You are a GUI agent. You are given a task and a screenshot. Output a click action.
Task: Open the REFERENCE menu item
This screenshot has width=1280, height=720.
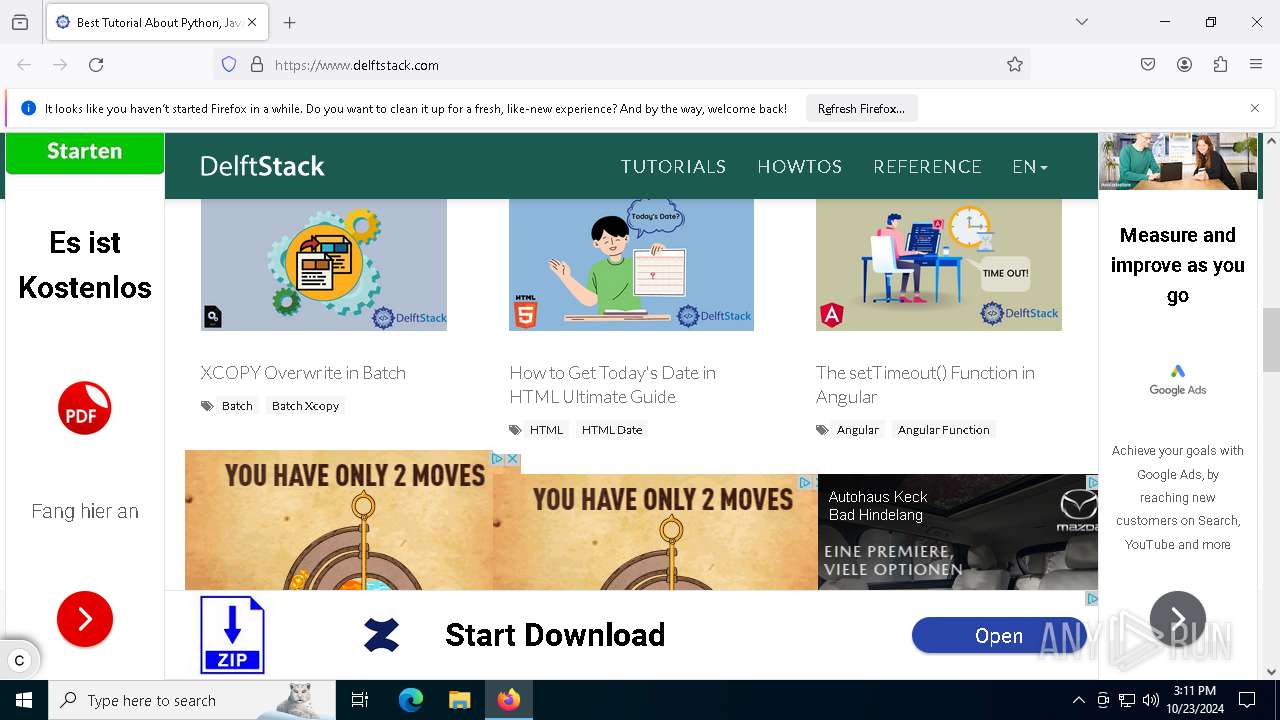pos(928,167)
